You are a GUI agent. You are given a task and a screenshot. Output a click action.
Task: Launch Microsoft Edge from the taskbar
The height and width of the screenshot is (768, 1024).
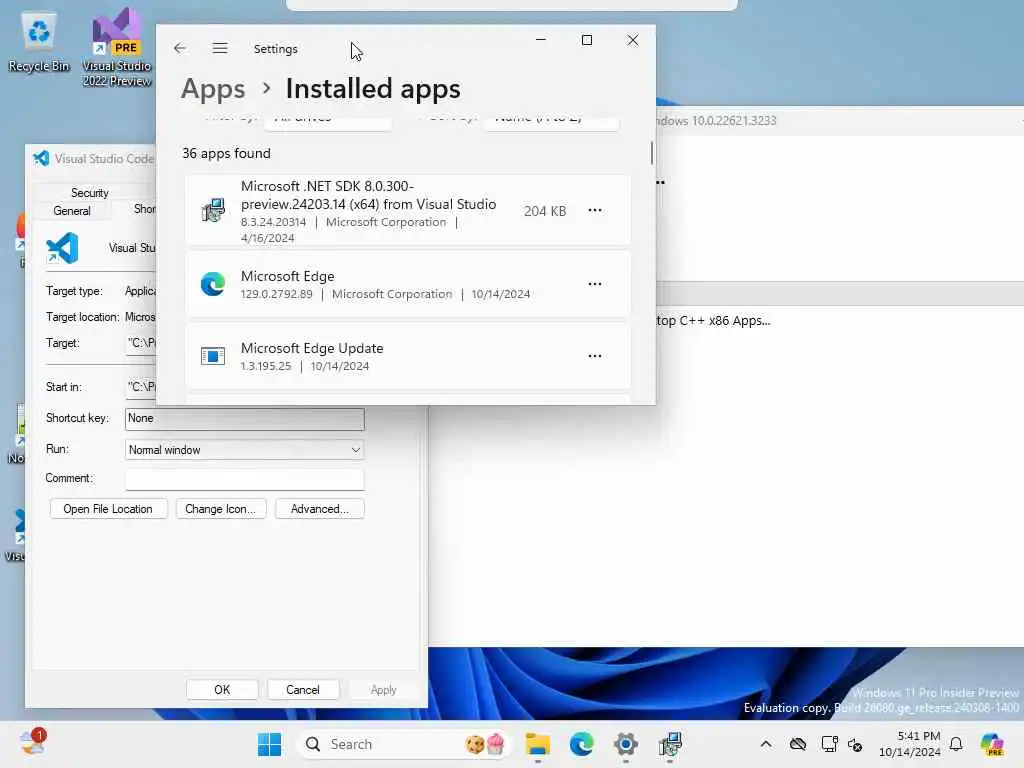pos(581,744)
